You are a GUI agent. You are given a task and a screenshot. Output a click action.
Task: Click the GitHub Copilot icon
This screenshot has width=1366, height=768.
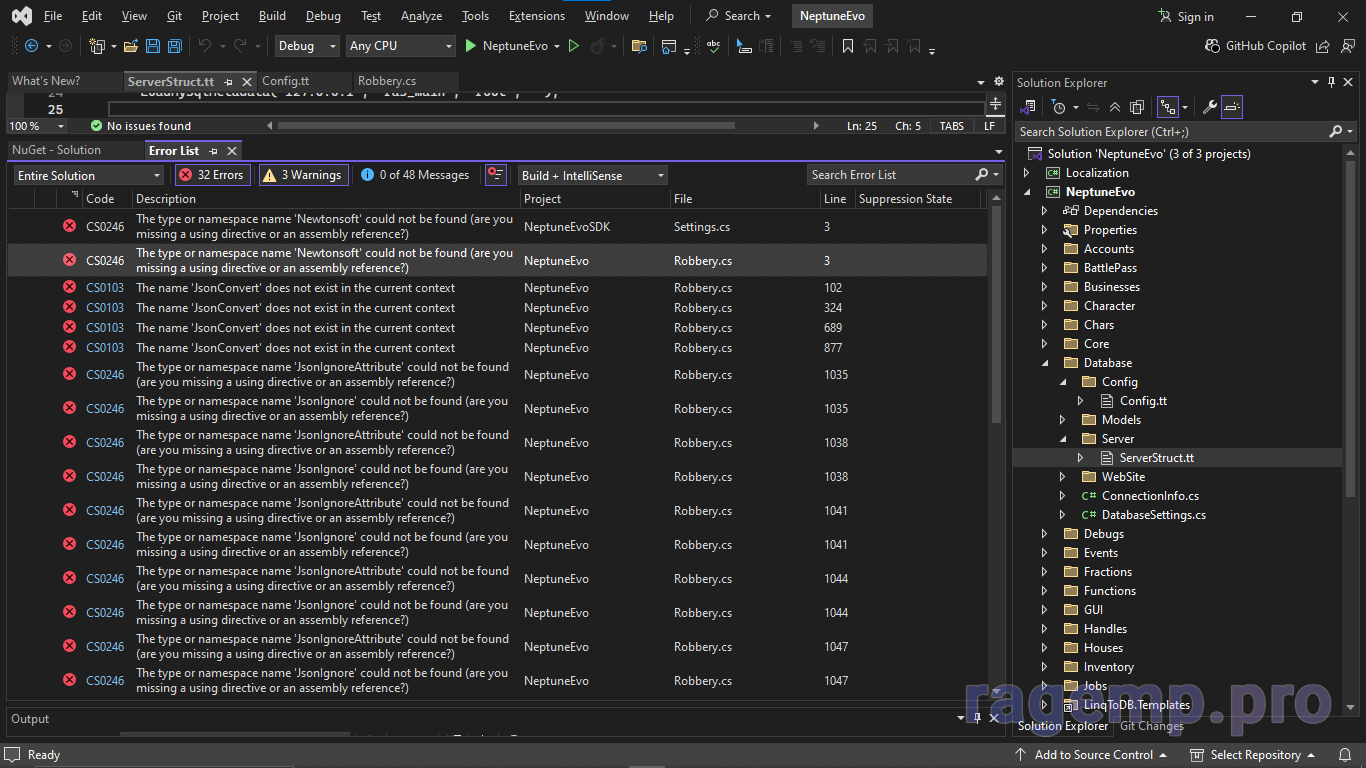1213,46
